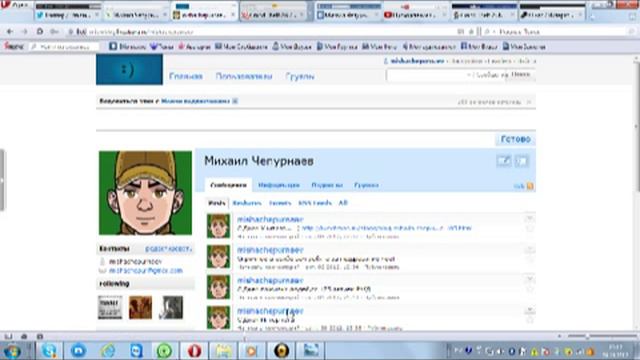This screenshot has width=640, height=360.
Task: Open the Мои Сообщения bookmark
Action: 241,47
